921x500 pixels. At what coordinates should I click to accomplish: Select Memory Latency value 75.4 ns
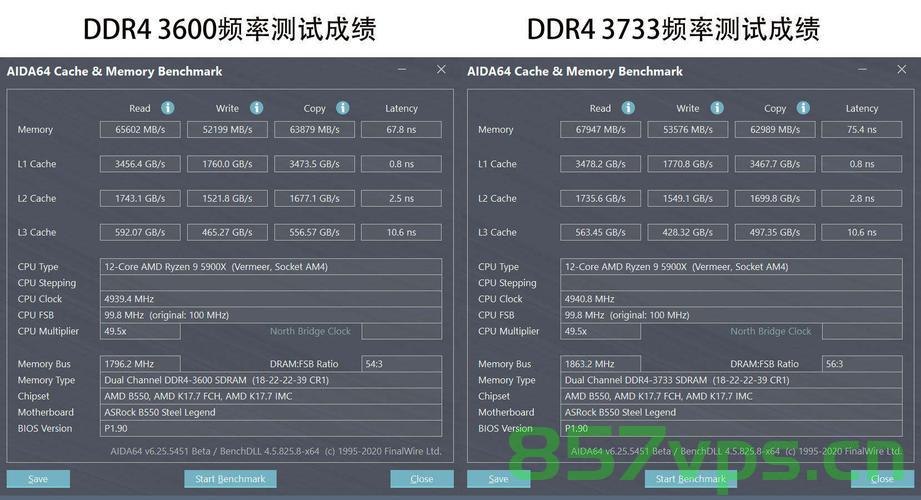pyautogui.click(x=862, y=129)
